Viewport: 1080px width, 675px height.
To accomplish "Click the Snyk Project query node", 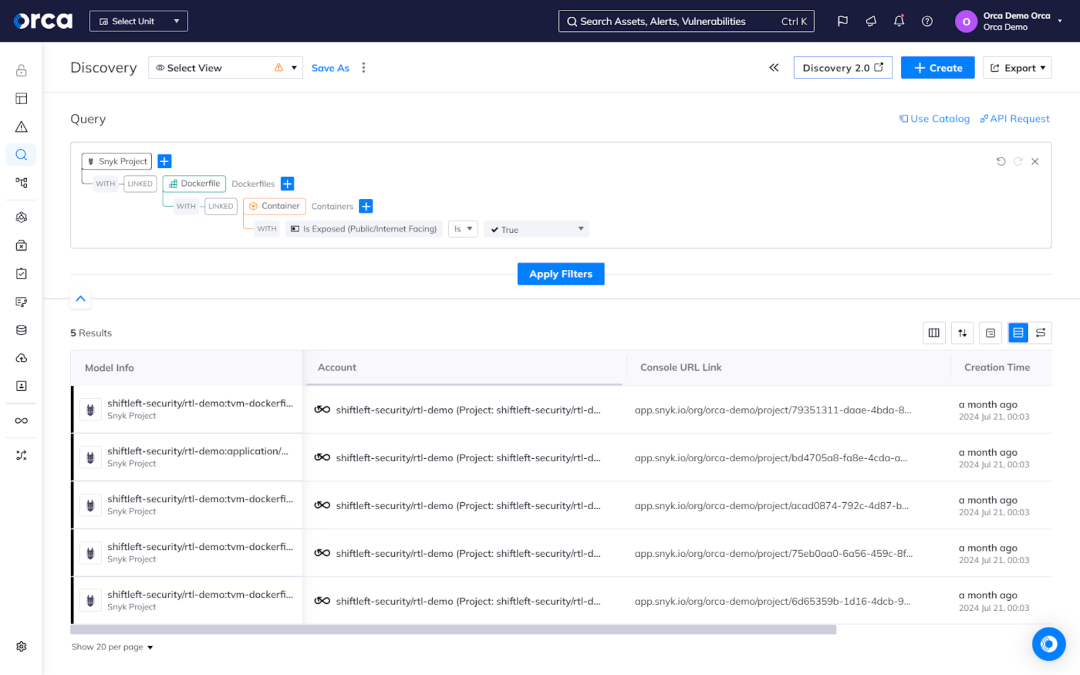I will pyautogui.click(x=116, y=161).
